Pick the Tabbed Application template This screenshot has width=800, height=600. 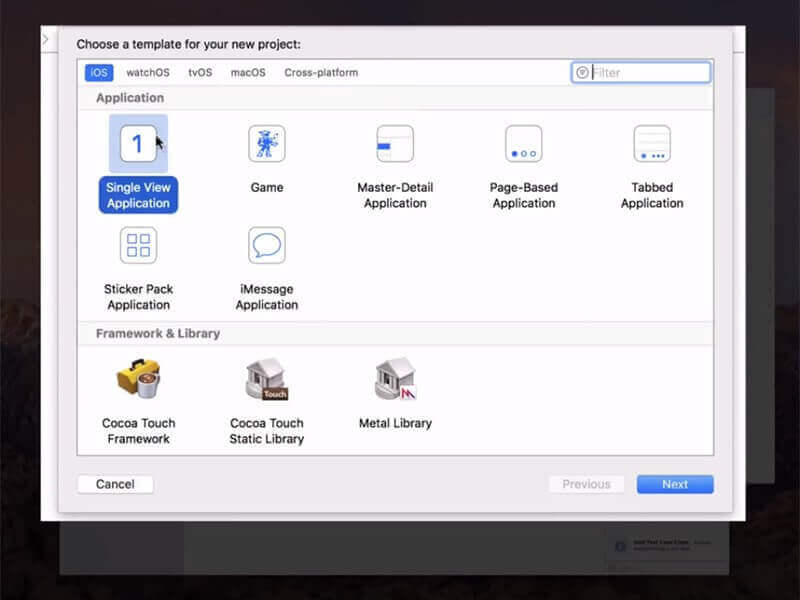[x=652, y=144]
